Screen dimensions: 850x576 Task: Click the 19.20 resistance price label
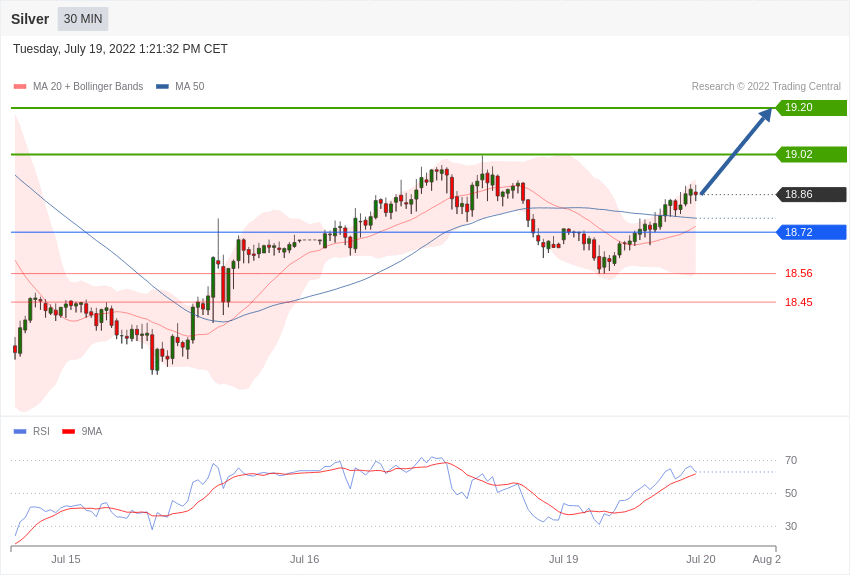pyautogui.click(x=812, y=107)
